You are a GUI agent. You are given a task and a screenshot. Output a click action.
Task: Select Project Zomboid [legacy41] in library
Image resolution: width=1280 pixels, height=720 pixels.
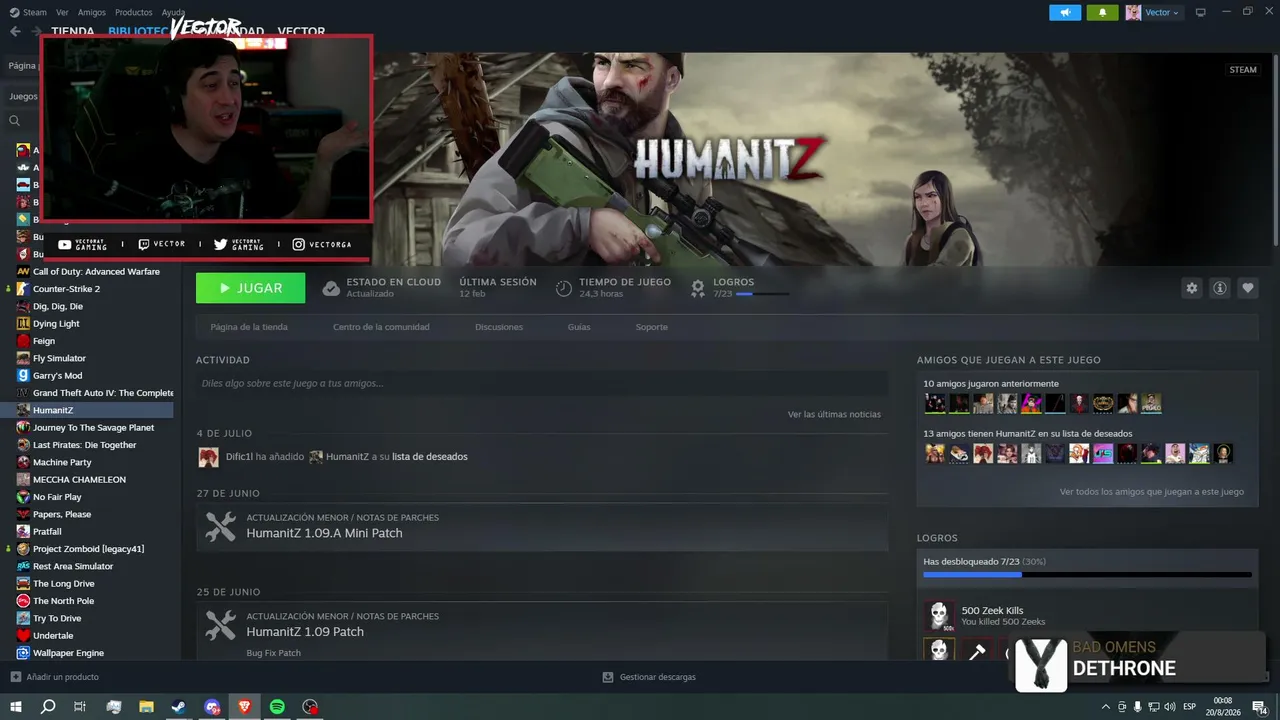click(x=87, y=549)
